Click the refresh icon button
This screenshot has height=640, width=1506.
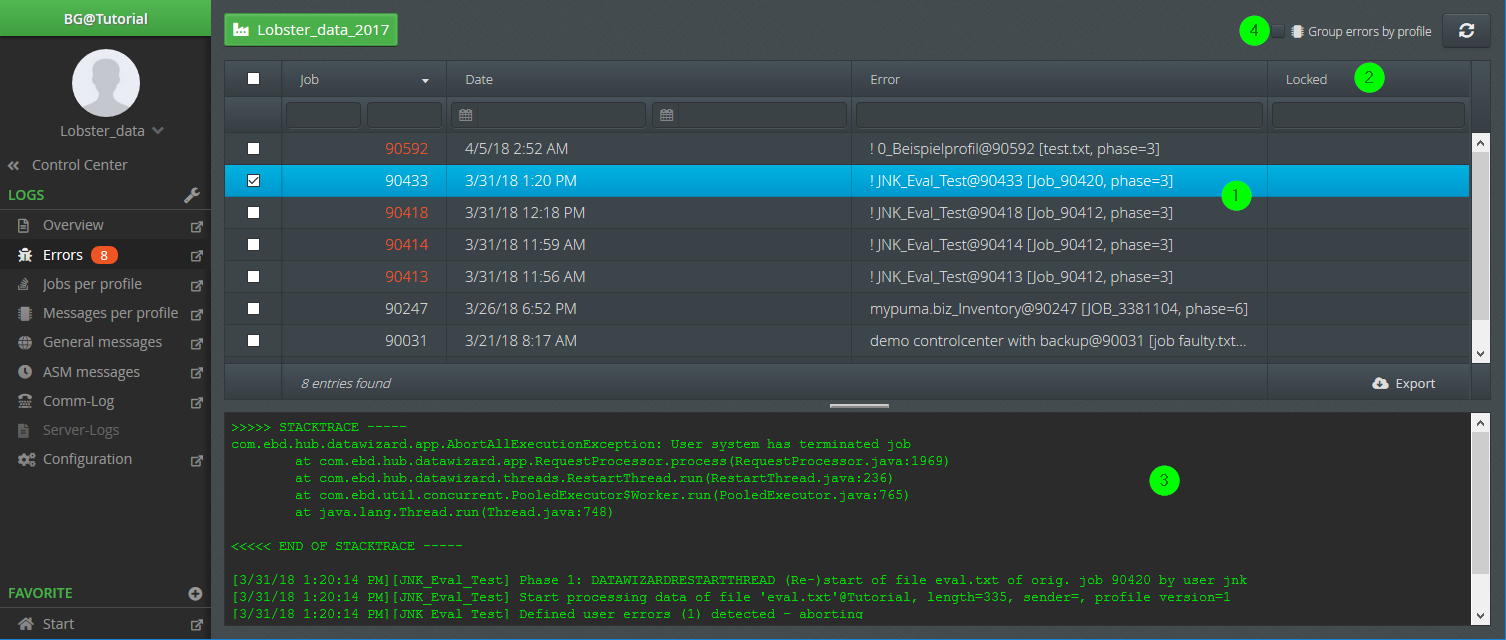(x=1466, y=31)
